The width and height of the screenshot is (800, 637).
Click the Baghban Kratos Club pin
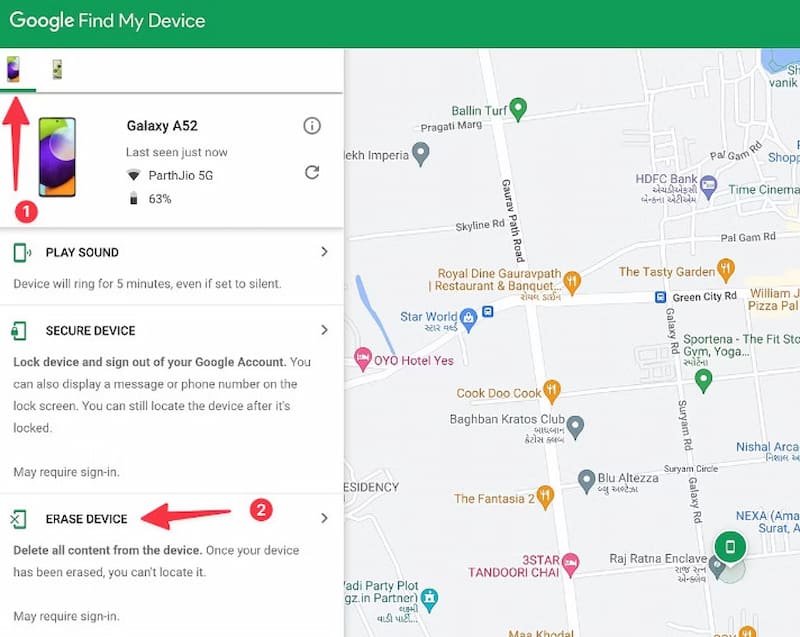pyautogui.click(x=575, y=427)
